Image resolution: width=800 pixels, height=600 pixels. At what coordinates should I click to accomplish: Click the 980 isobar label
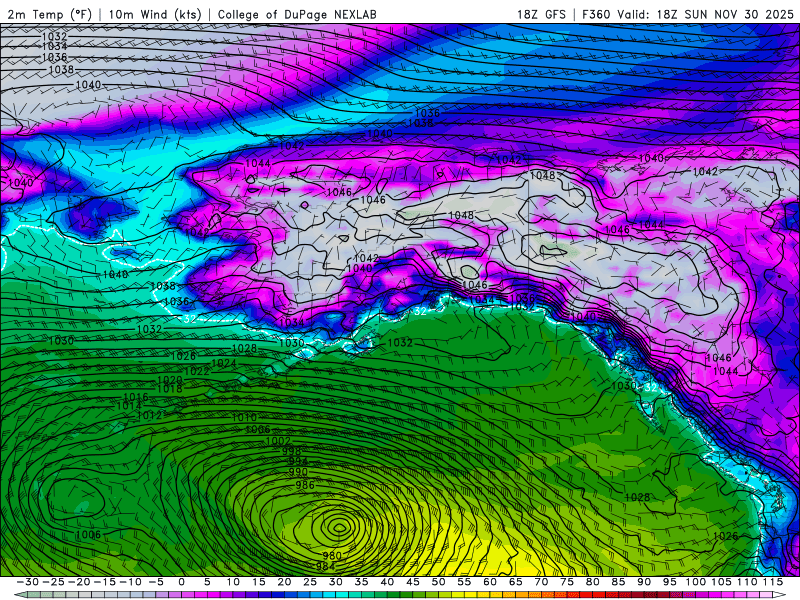[332, 556]
